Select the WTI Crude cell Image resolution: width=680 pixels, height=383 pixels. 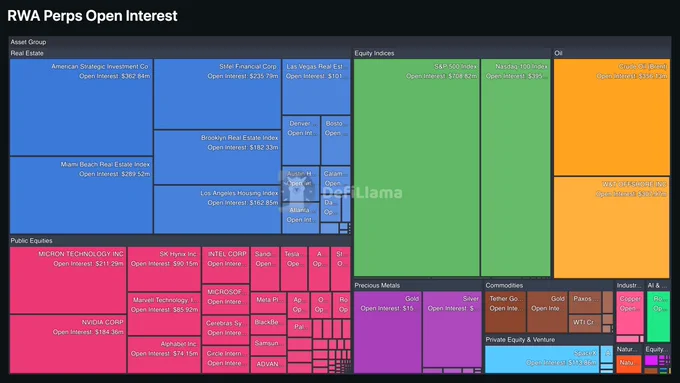[585, 324]
